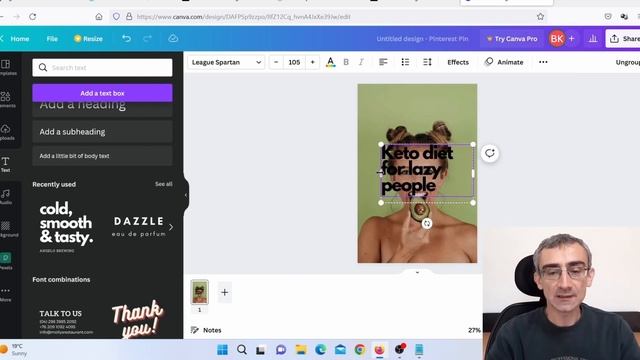Screen dimensions: 640x360
Task: Click See all recently used
Action: tap(164, 184)
